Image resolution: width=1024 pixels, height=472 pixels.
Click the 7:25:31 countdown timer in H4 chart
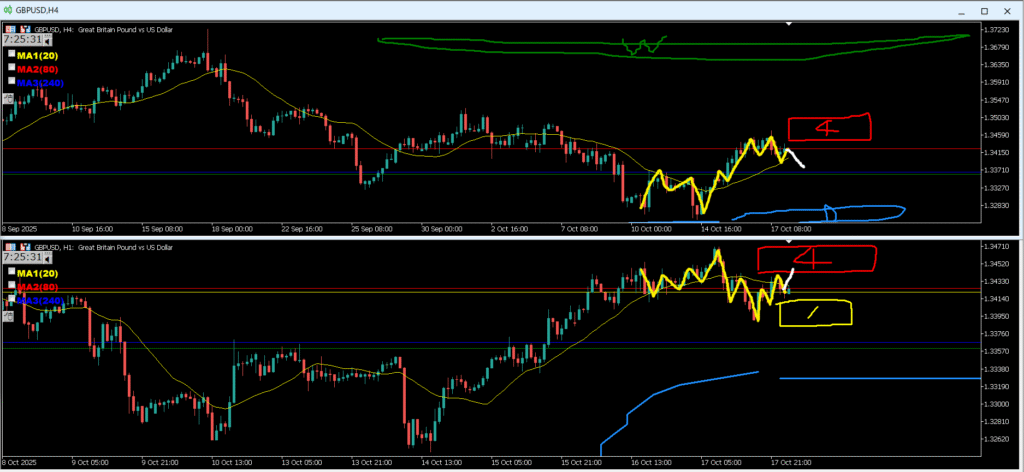pyautogui.click(x=24, y=40)
